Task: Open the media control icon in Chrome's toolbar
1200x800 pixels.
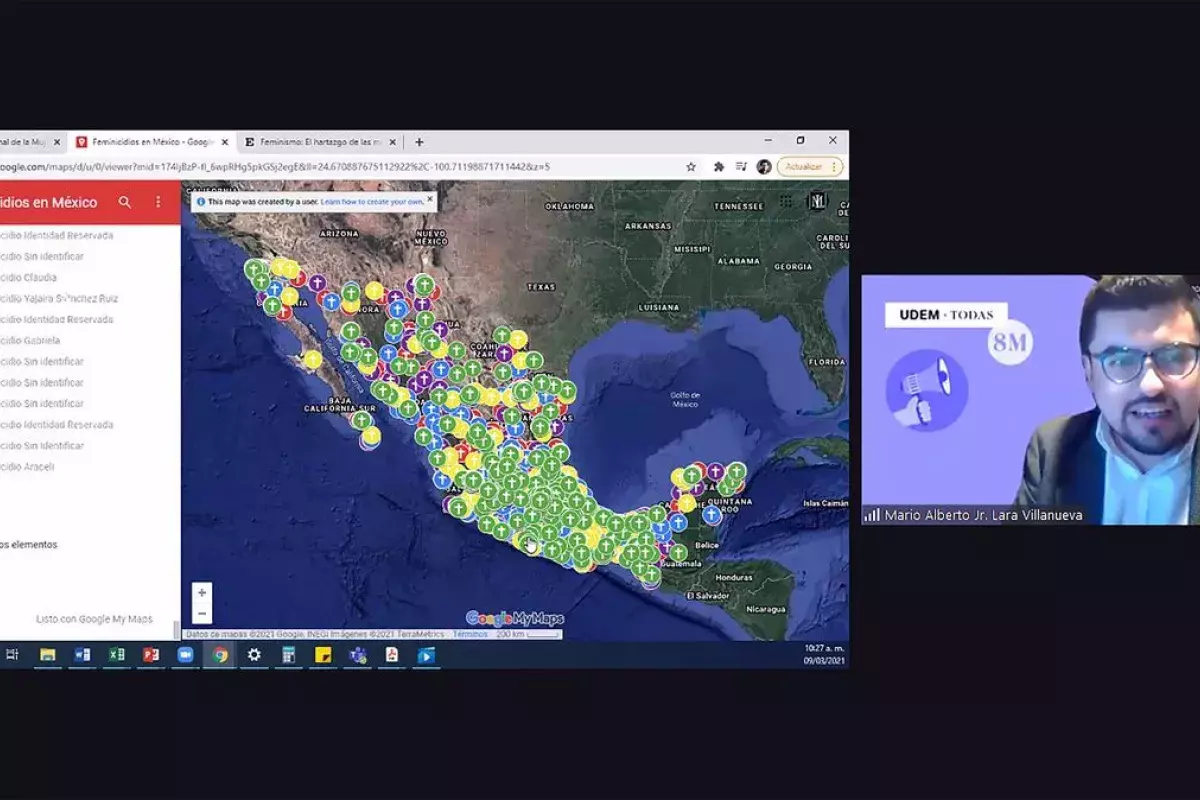Action: tap(741, 167)
